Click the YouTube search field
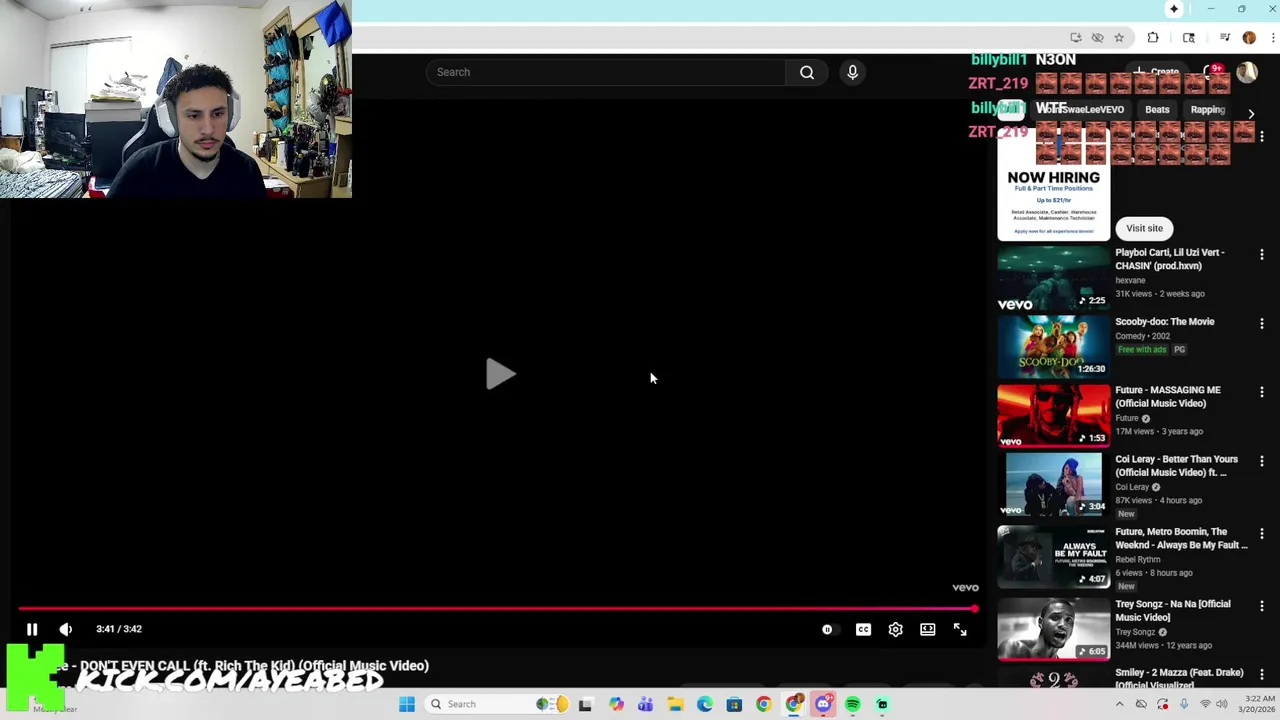 (606, 72)
